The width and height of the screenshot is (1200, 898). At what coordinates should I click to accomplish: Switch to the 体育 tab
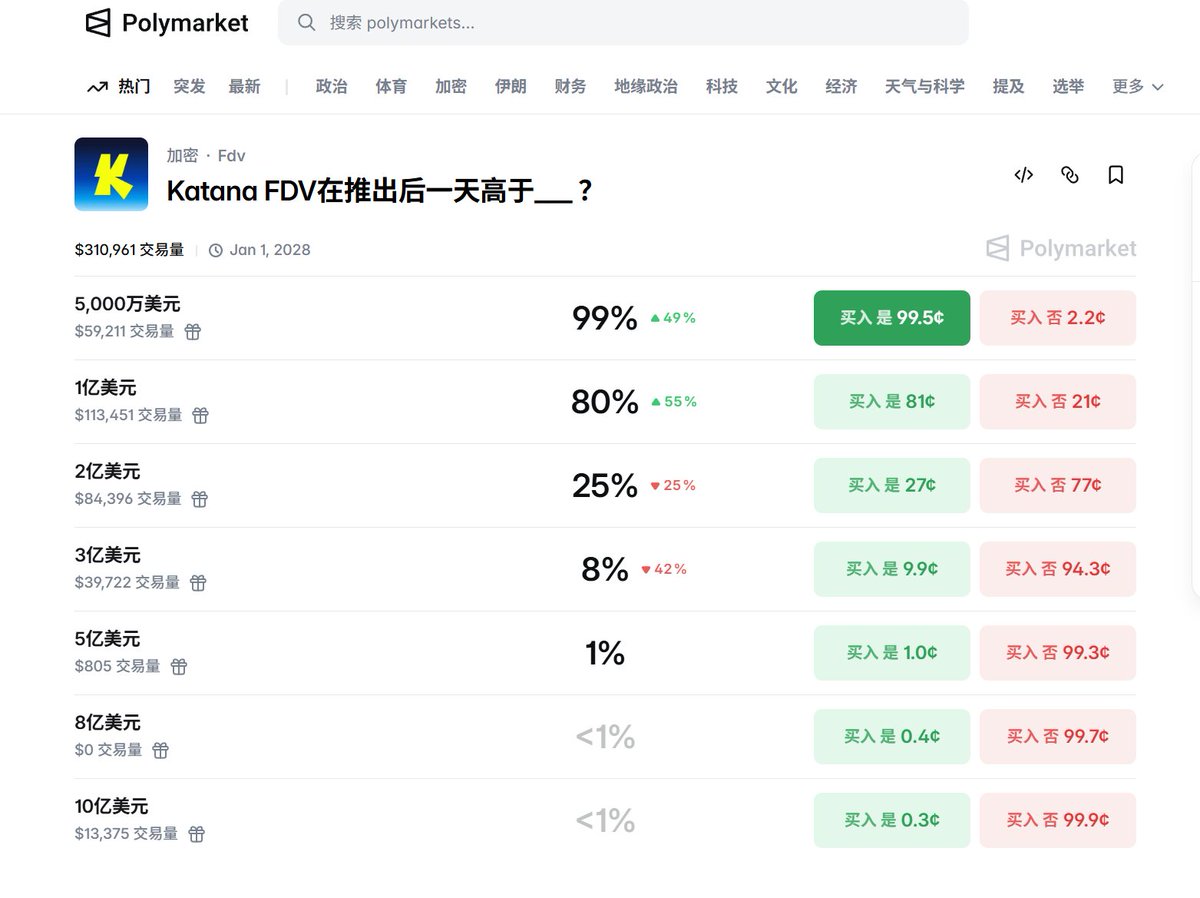391,86
